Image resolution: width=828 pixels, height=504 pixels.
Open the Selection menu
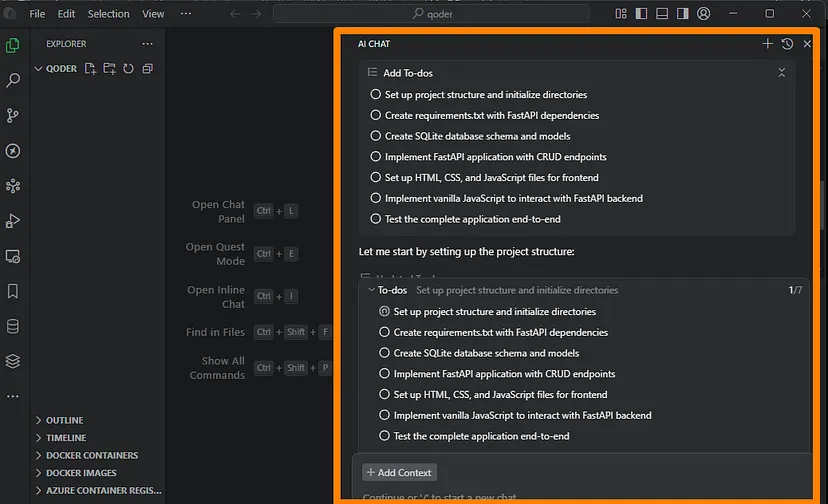pyautogui.click(x=108, y=14)
